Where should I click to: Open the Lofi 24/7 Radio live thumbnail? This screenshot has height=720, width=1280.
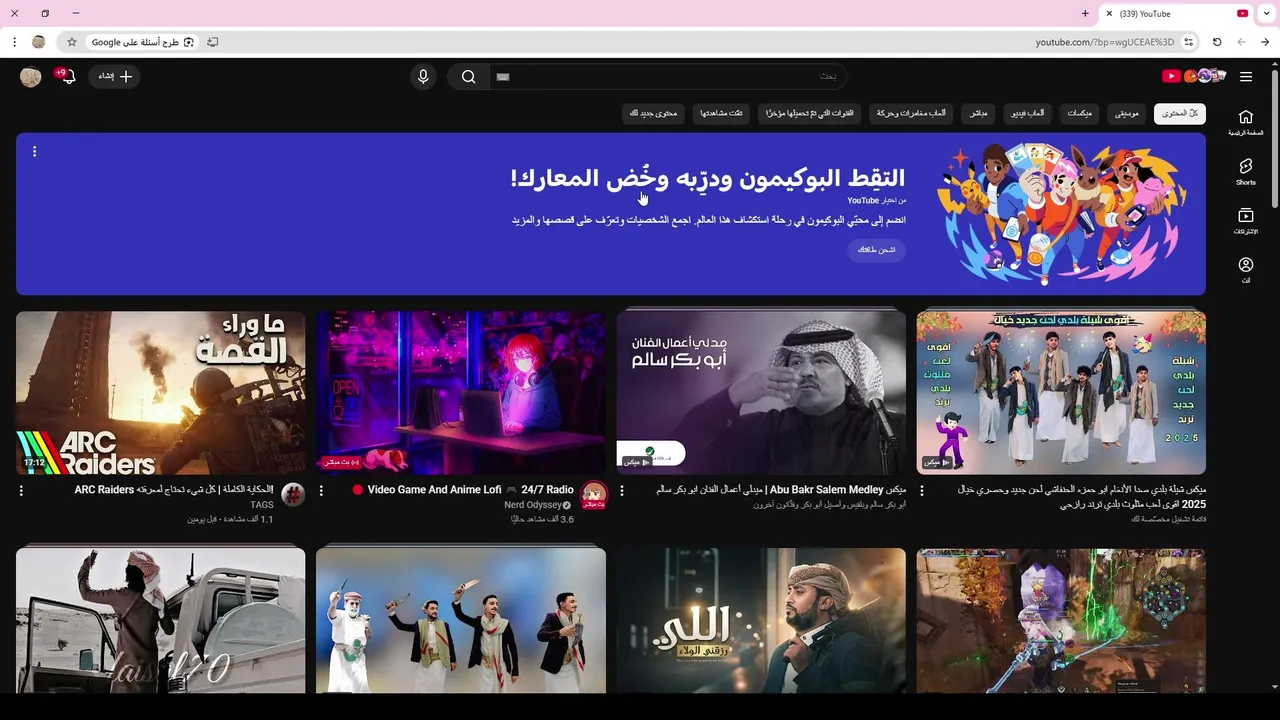[x=461, y=392]
